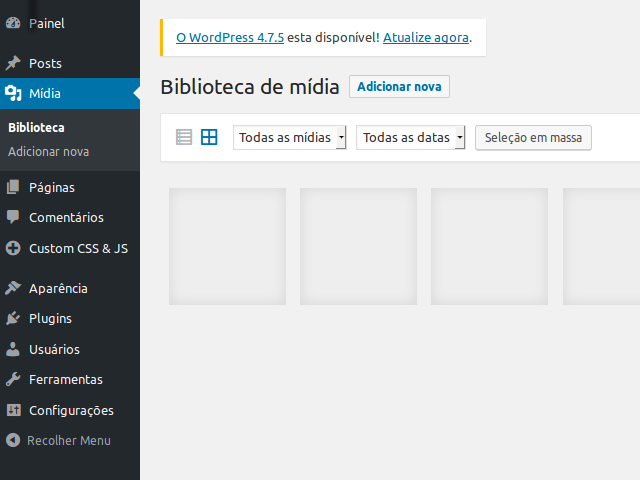
Task: Open the Custom CSS & JS menu
Action: tap(70, 249)
